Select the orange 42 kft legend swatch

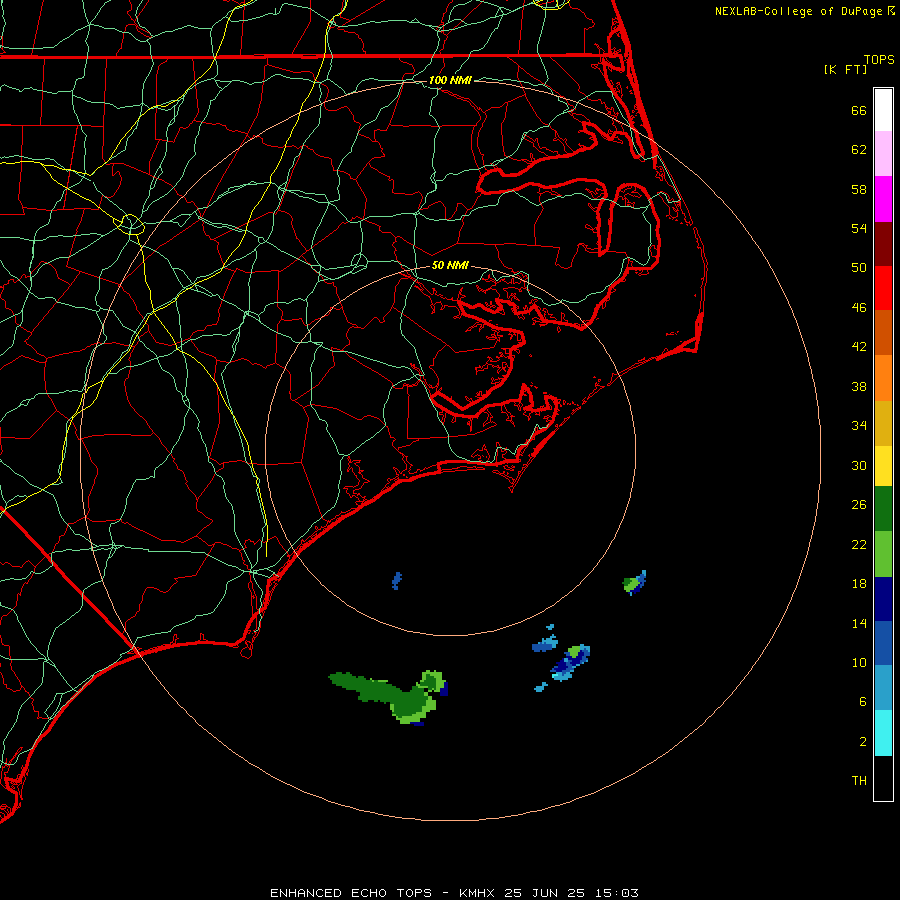click(x=883, y=378)
